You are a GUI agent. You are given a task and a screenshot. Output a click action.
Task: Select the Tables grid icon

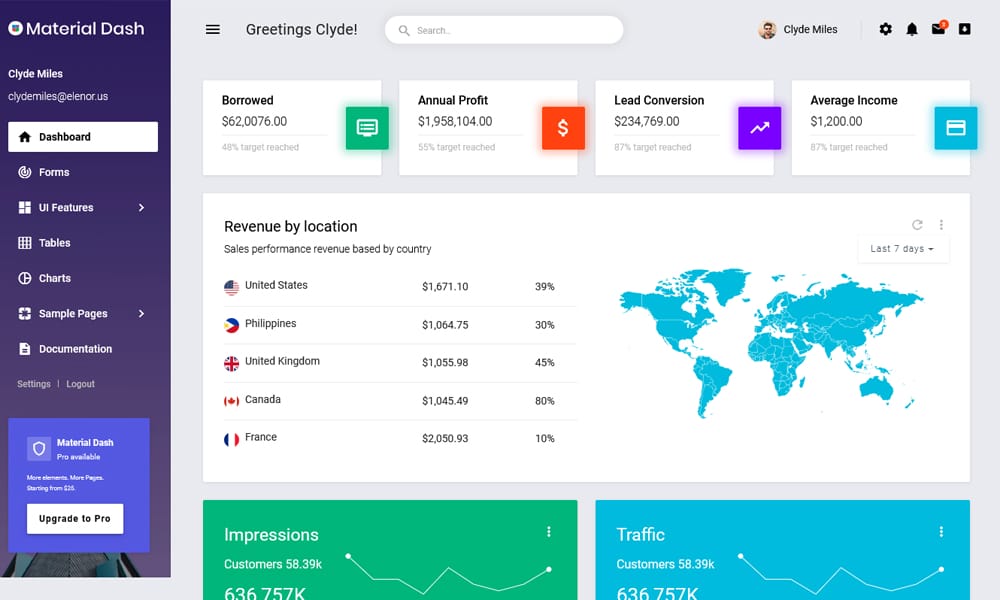(24, 242)
